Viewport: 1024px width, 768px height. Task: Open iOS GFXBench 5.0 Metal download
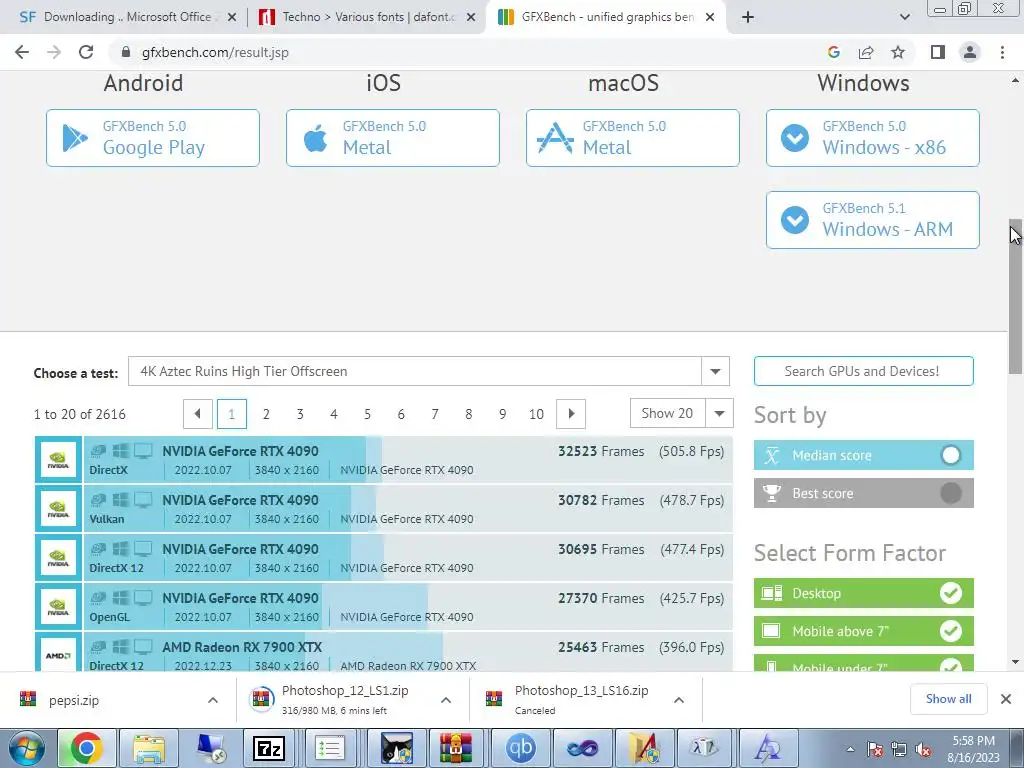(392, 138)
